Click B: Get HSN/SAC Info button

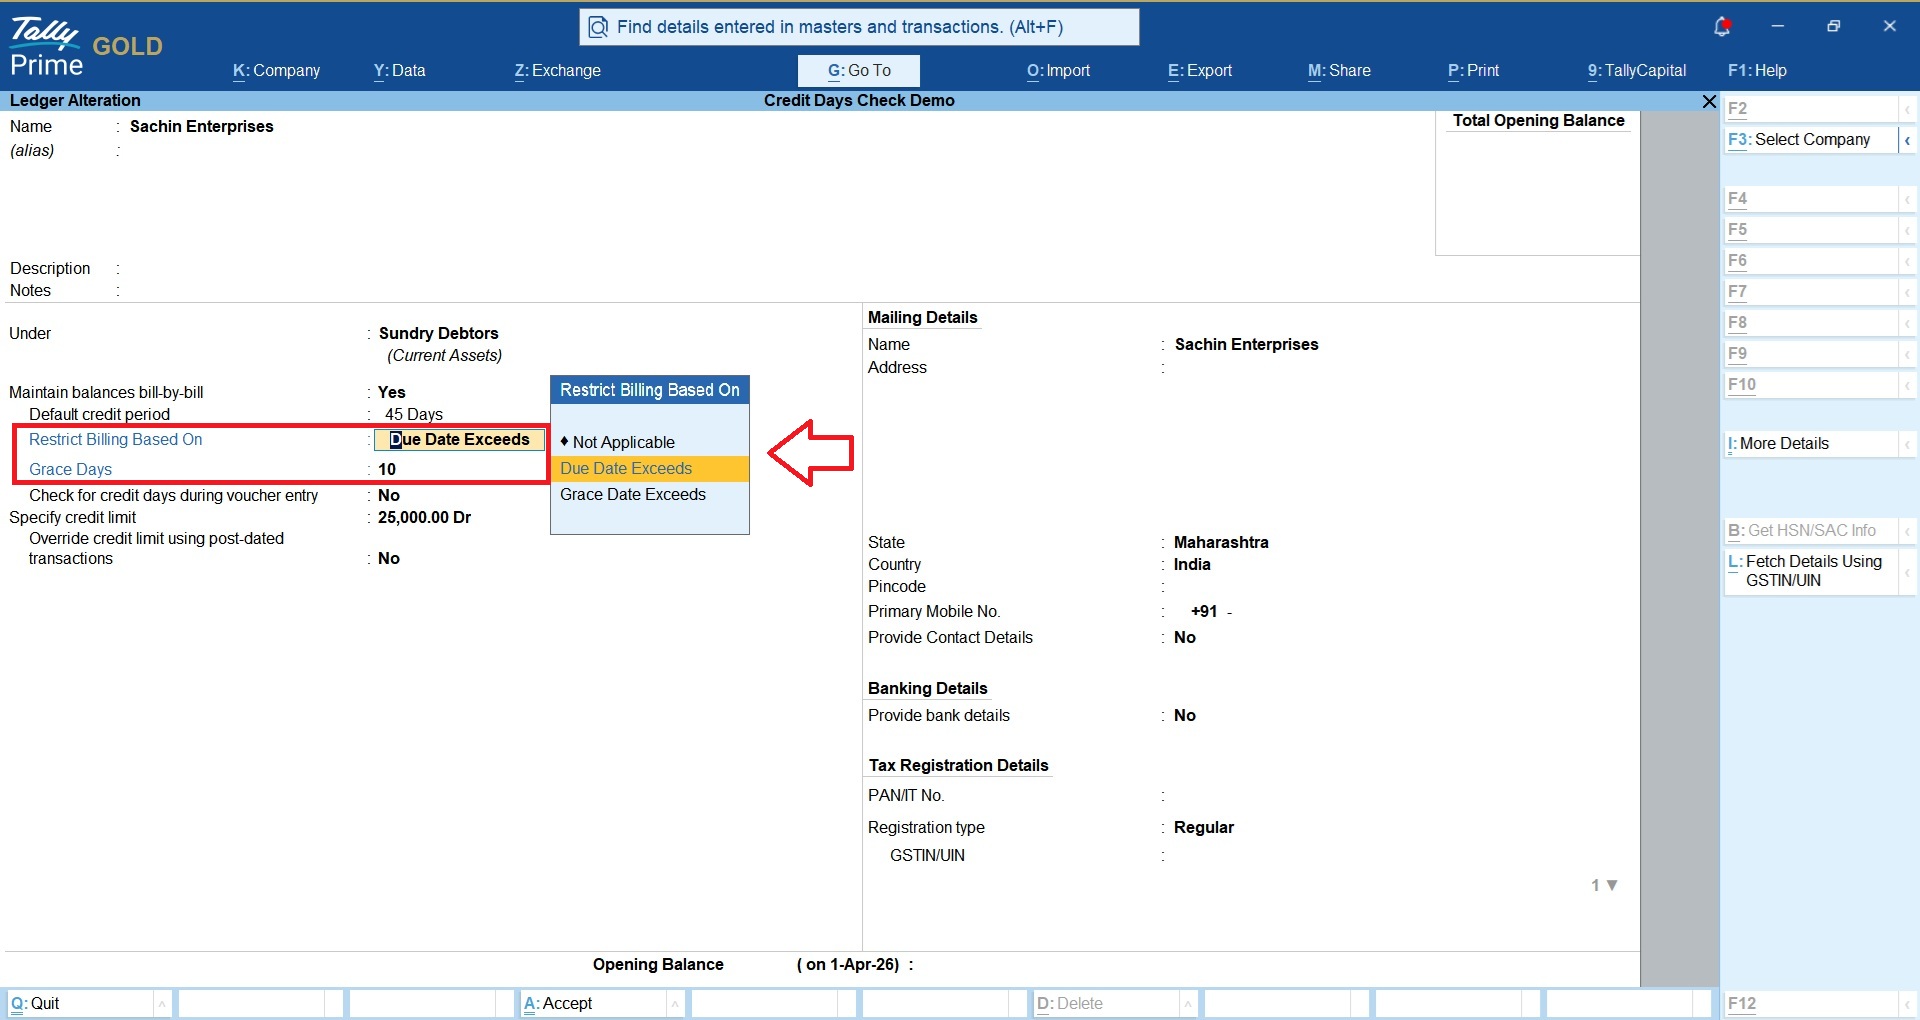pyautogui.click(x=1811, y=531)
